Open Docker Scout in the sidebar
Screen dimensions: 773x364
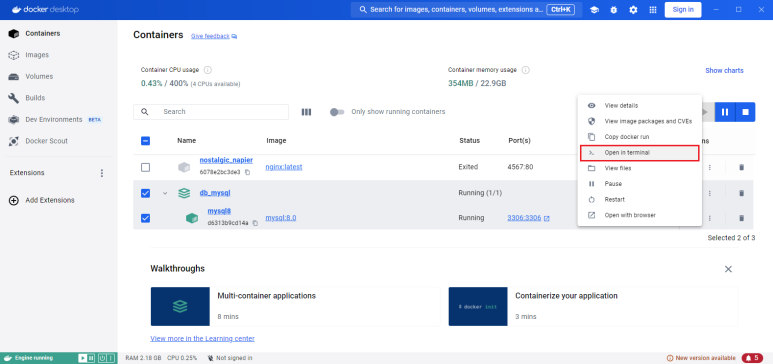(x=59, y=141)
